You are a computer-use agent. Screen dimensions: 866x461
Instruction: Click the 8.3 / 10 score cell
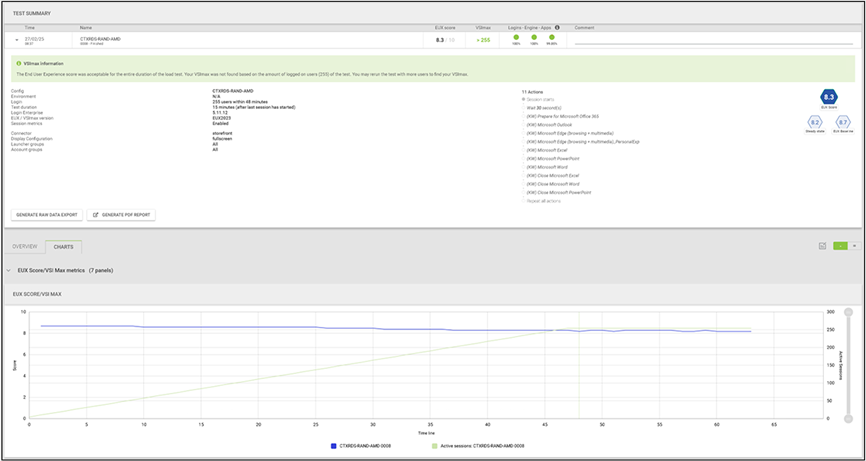click(445, 40)
